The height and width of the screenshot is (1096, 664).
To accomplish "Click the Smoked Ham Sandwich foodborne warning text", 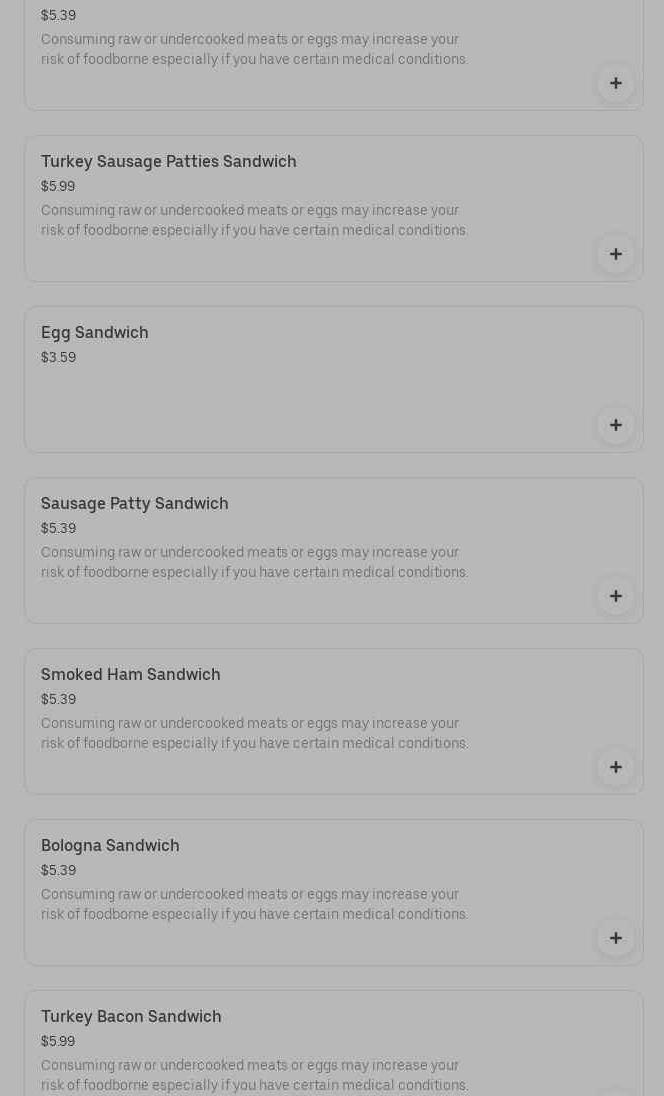I will pyautogui.click(x=254, y=734).
